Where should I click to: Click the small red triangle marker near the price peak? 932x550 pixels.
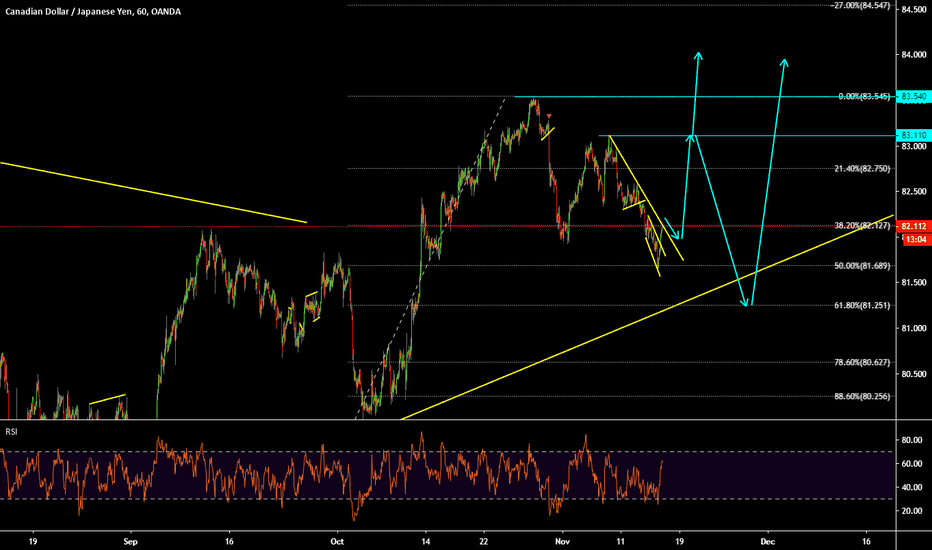[549, 116]
